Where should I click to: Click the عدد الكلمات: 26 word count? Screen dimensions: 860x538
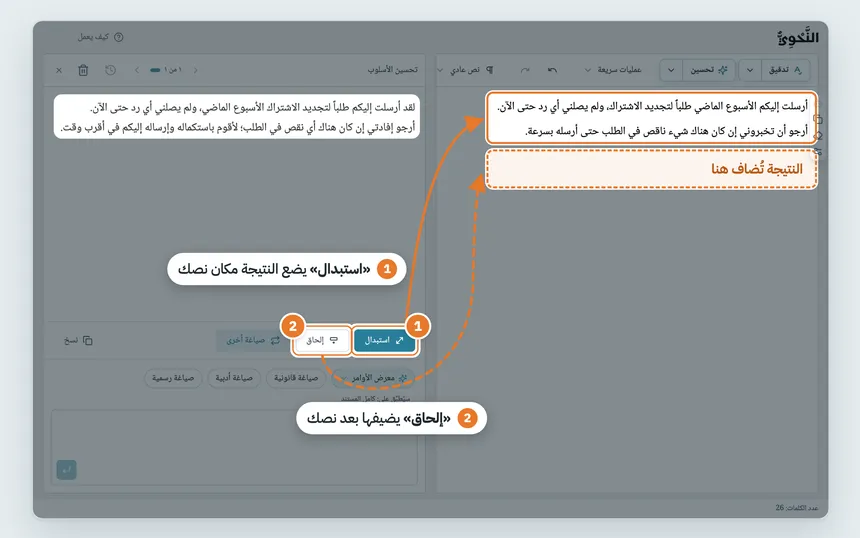coord(797,508)
